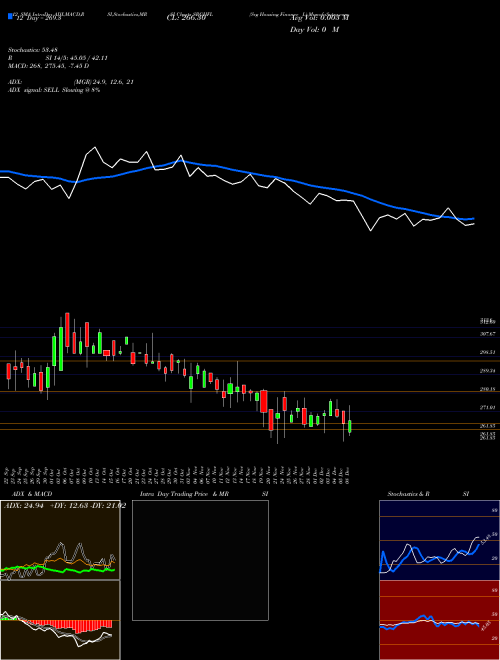
Task: Click the last green candlestick on the chart
Action: [x=349, y=426]
